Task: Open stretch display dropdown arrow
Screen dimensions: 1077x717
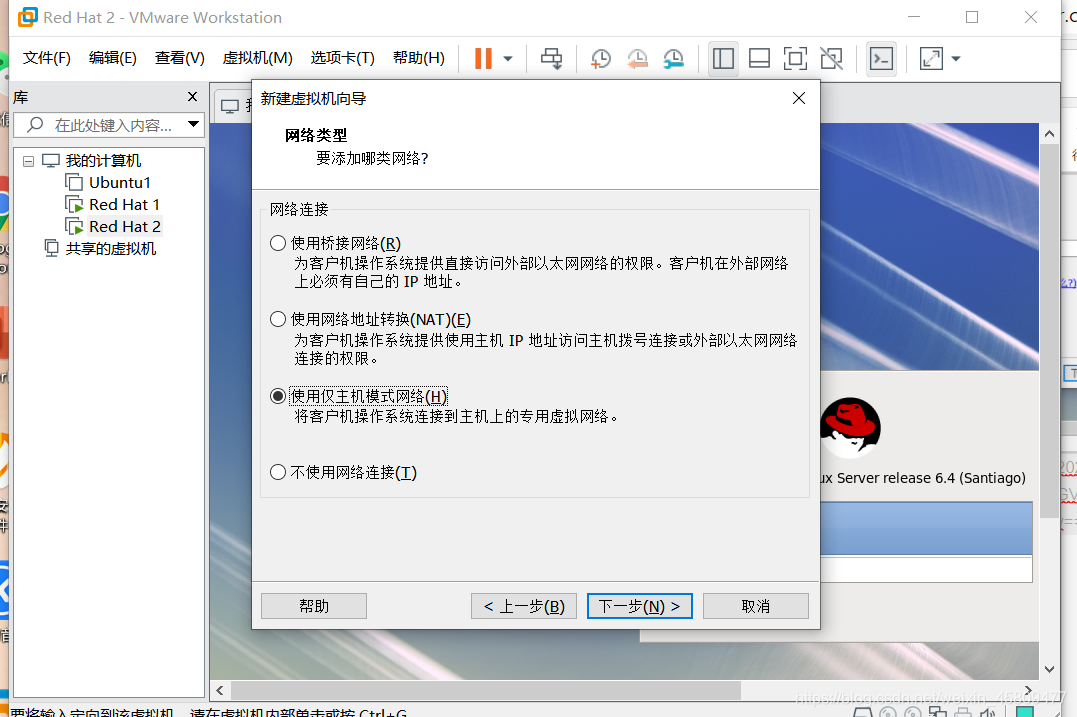Action: point(955,58)
